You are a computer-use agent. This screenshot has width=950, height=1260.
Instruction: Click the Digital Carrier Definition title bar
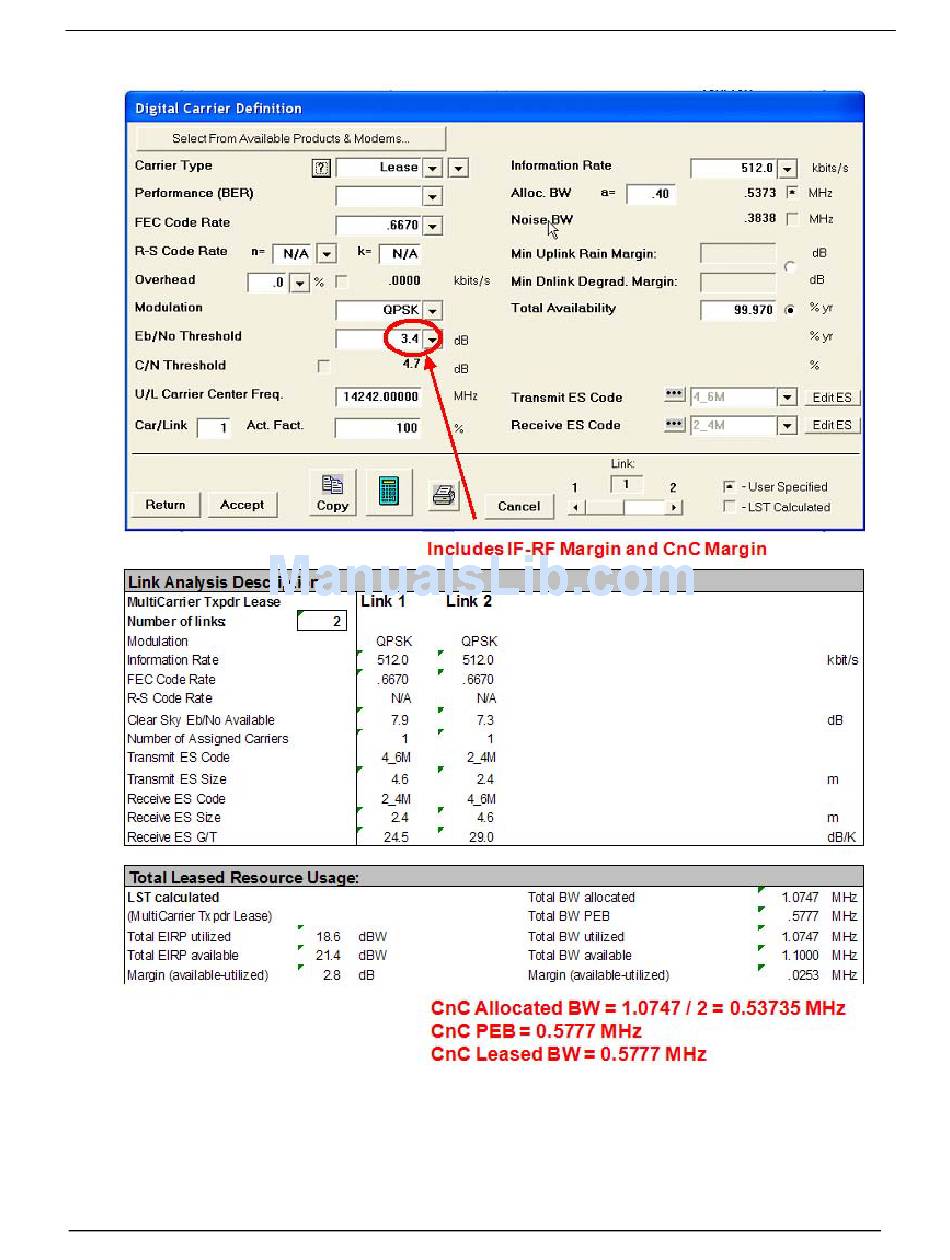(495, 108)
